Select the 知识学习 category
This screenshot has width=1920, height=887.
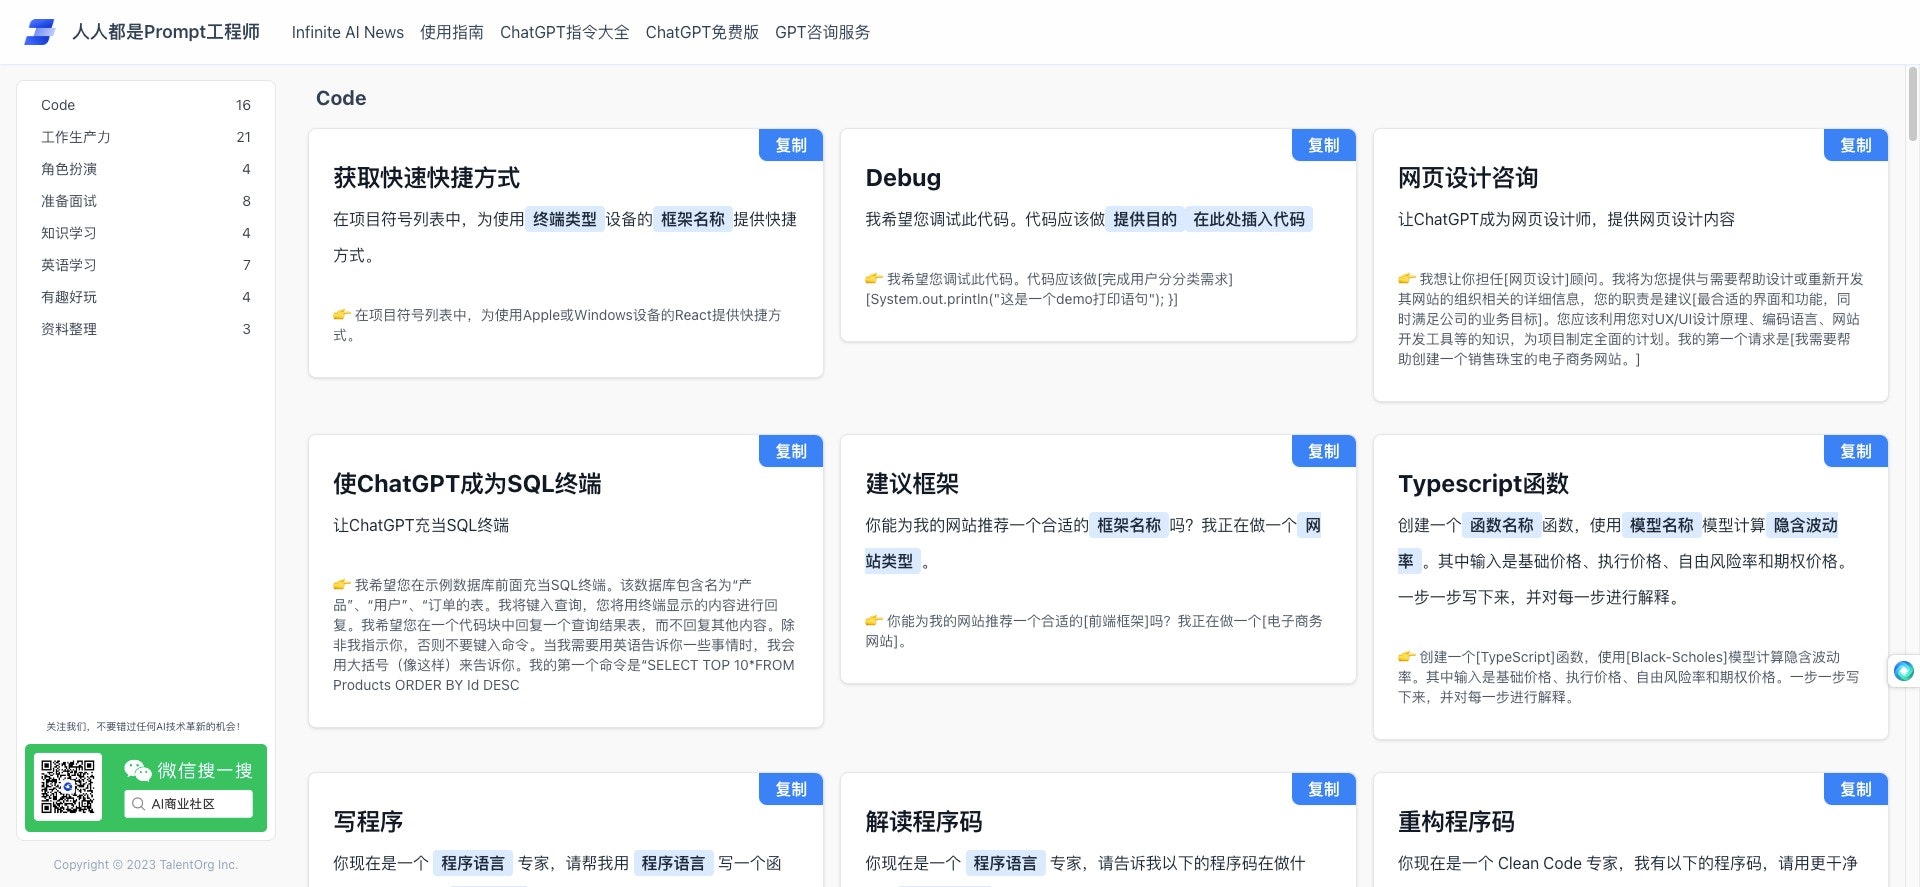146,233
